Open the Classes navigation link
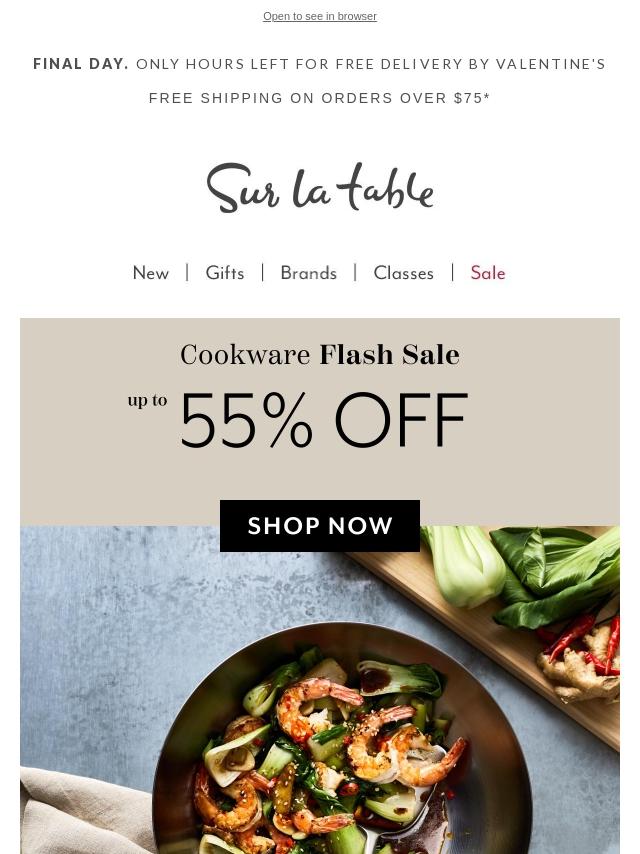The height and width of the screenshot is (854, 640). point(403,273)
